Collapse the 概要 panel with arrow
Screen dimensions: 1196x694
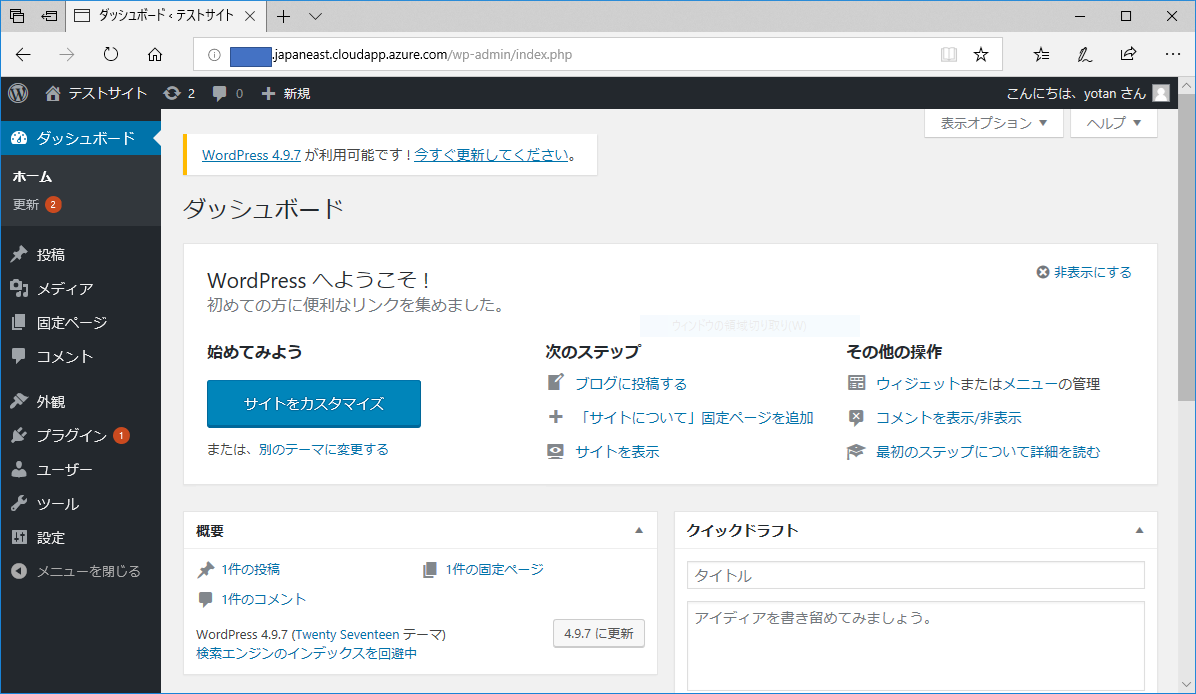[639, 531]
